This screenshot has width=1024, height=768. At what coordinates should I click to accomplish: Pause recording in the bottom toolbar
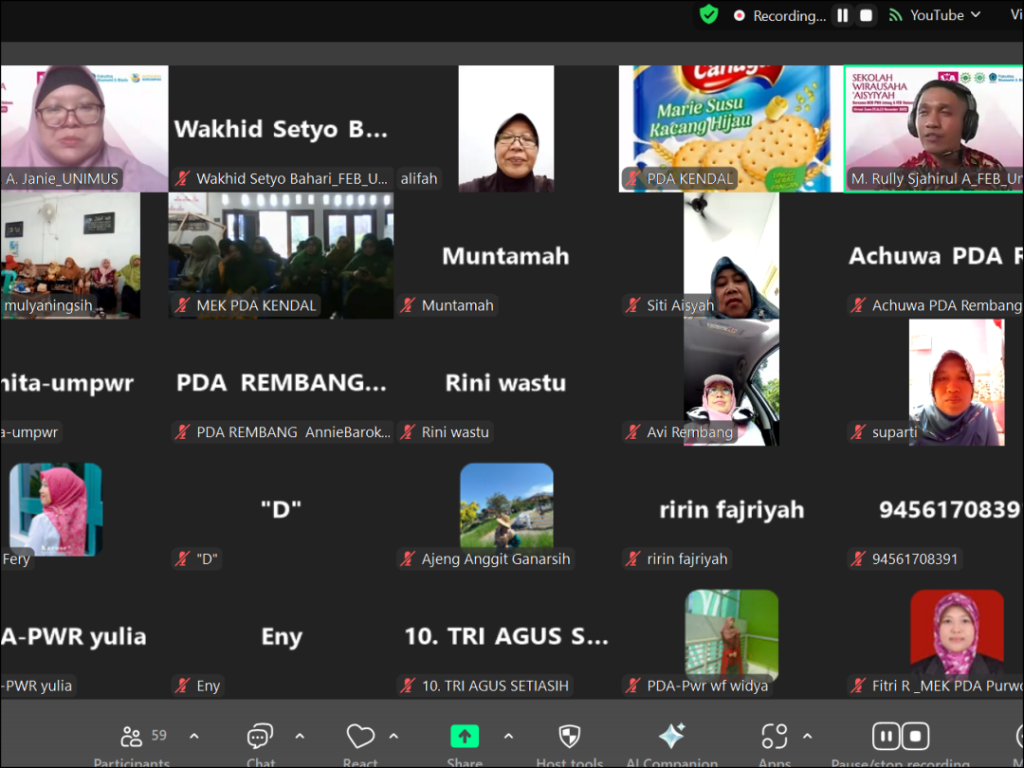click(x=886, y=737)
